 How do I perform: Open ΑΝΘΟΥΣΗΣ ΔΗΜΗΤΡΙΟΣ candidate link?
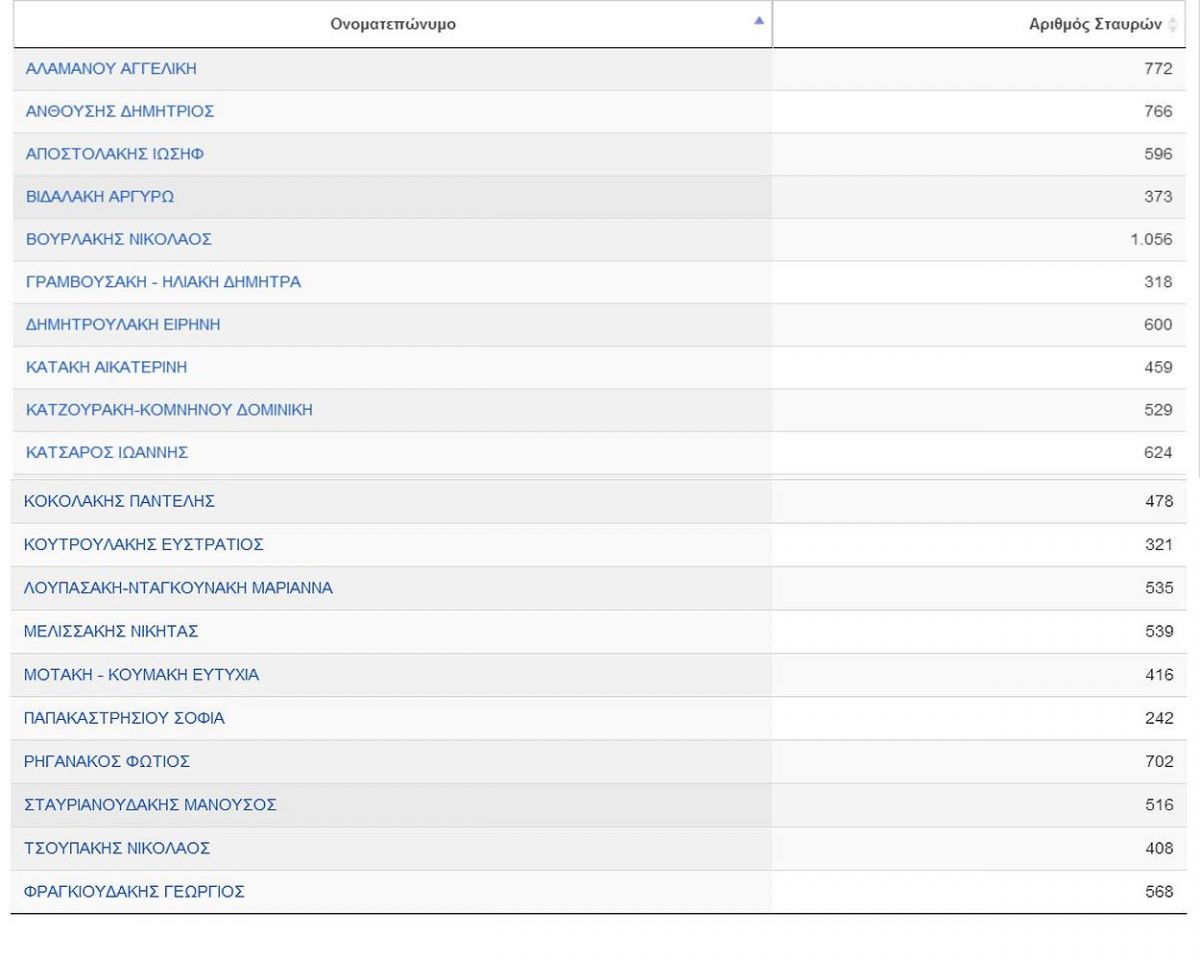click(120, 112)
